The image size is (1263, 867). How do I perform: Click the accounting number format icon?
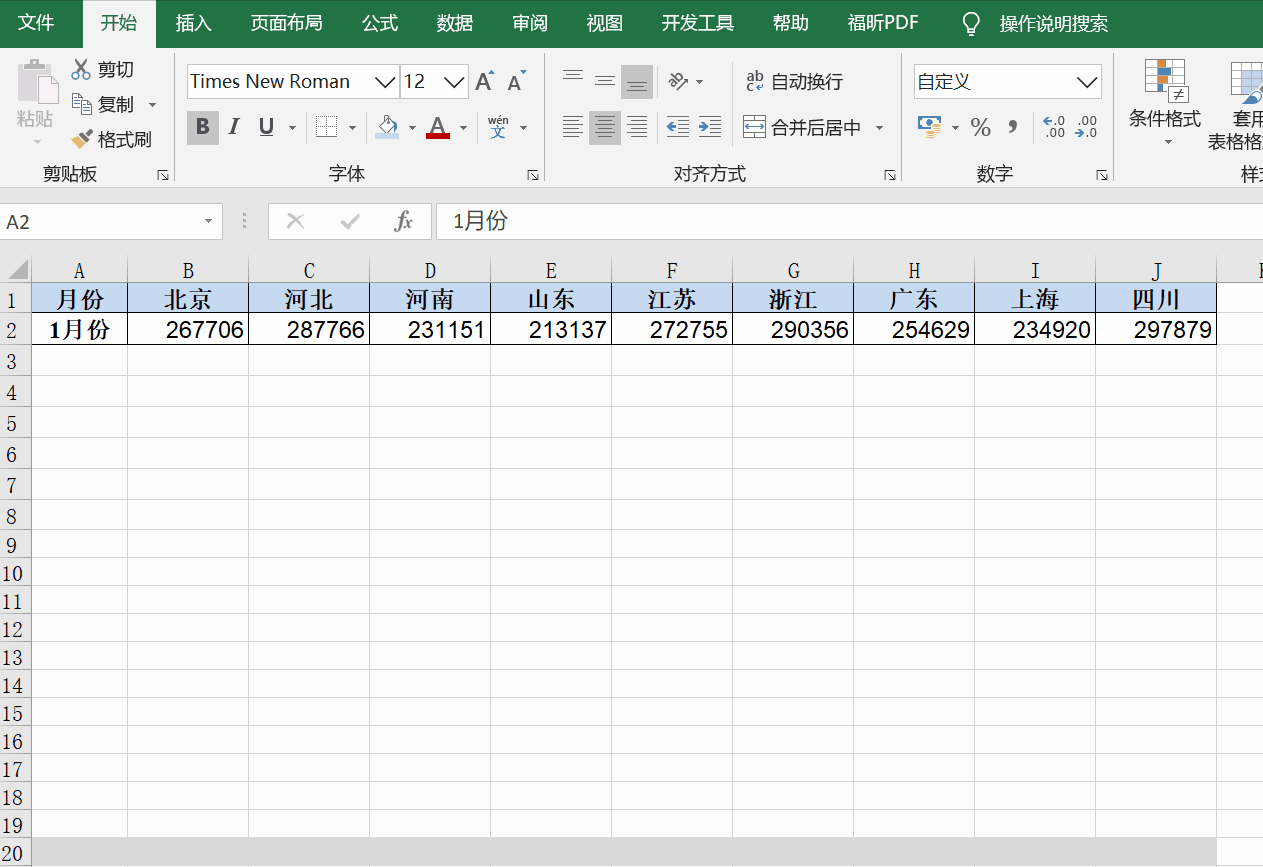(930, 127)
